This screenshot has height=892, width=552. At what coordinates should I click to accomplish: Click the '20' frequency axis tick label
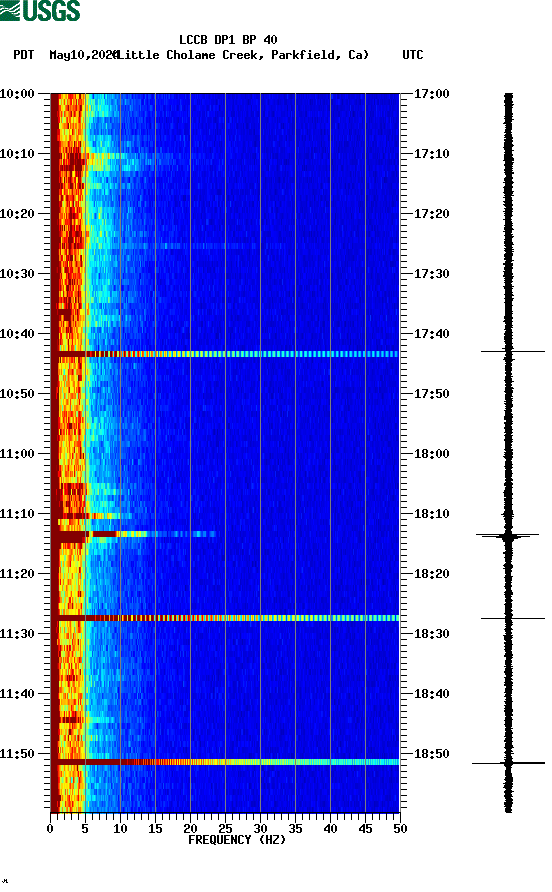coord(190,829)
